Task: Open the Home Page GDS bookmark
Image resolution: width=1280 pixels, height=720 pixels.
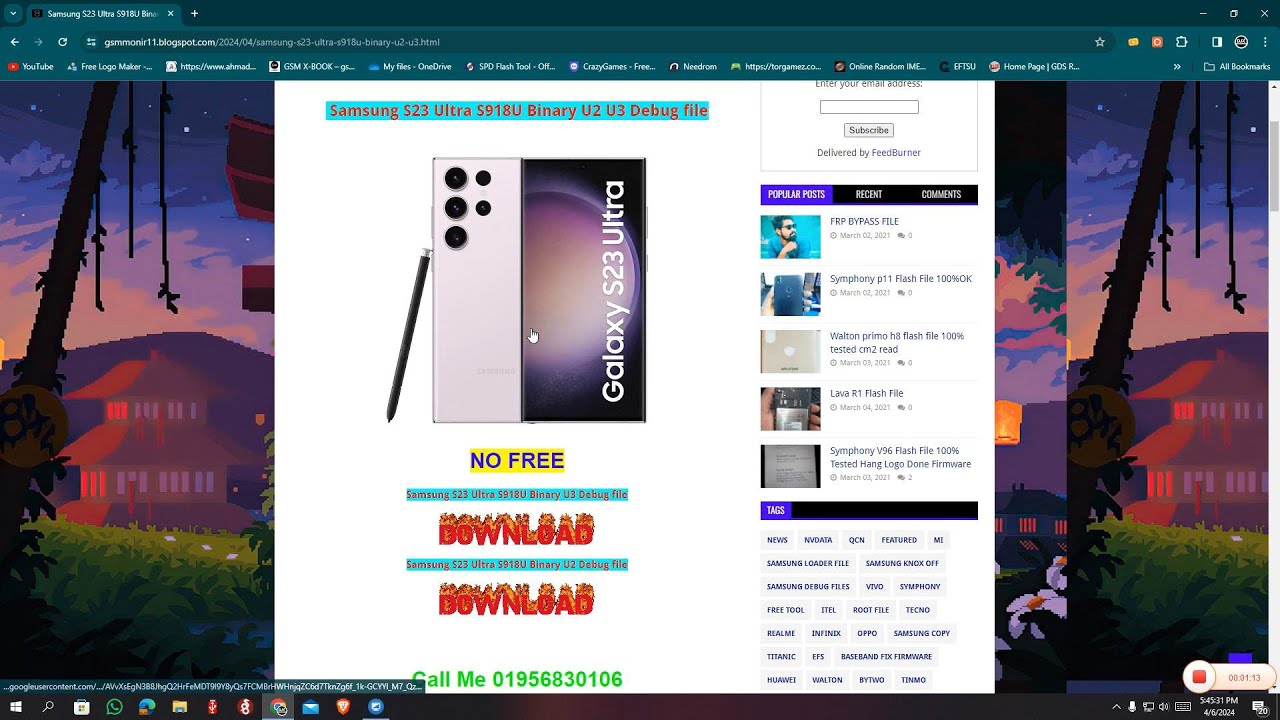Action: 1035,67
